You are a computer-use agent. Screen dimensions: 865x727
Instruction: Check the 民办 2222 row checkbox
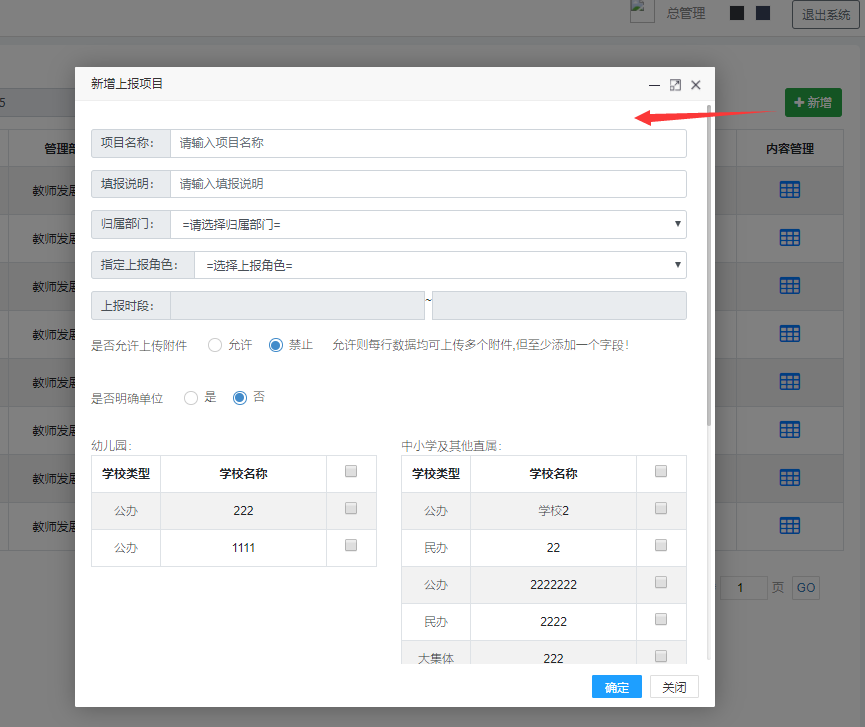click(661, 619)
